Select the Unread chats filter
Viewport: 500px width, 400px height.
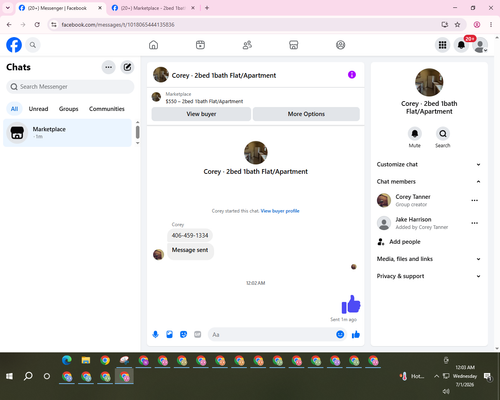38,109
